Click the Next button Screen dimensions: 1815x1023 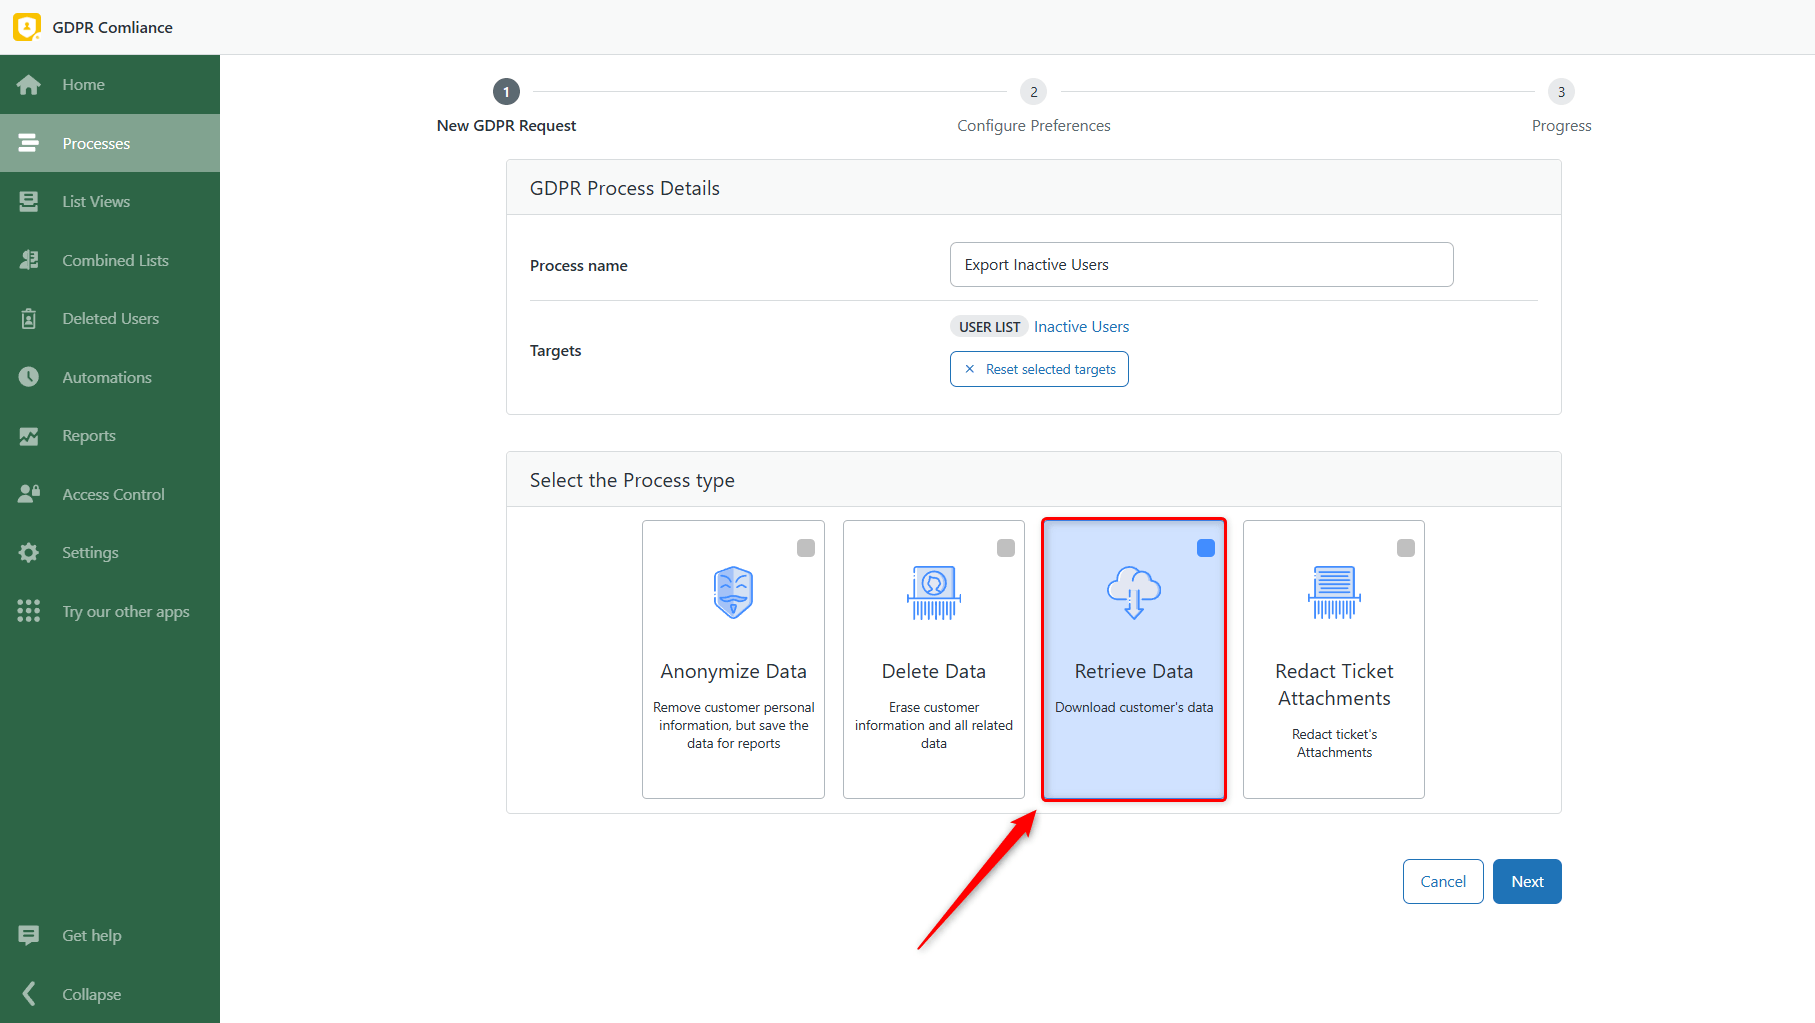tap(1527, 881)
